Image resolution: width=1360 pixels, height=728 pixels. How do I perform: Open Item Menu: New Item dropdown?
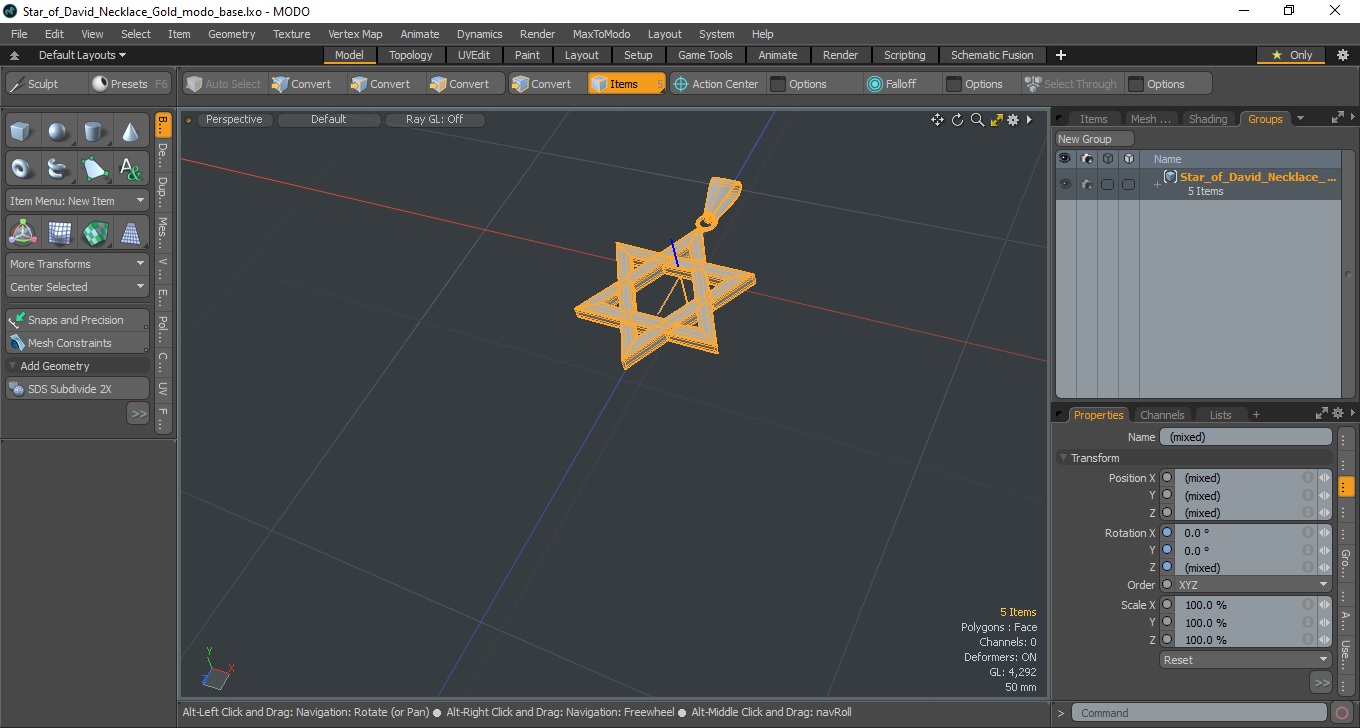coord(77,201)
